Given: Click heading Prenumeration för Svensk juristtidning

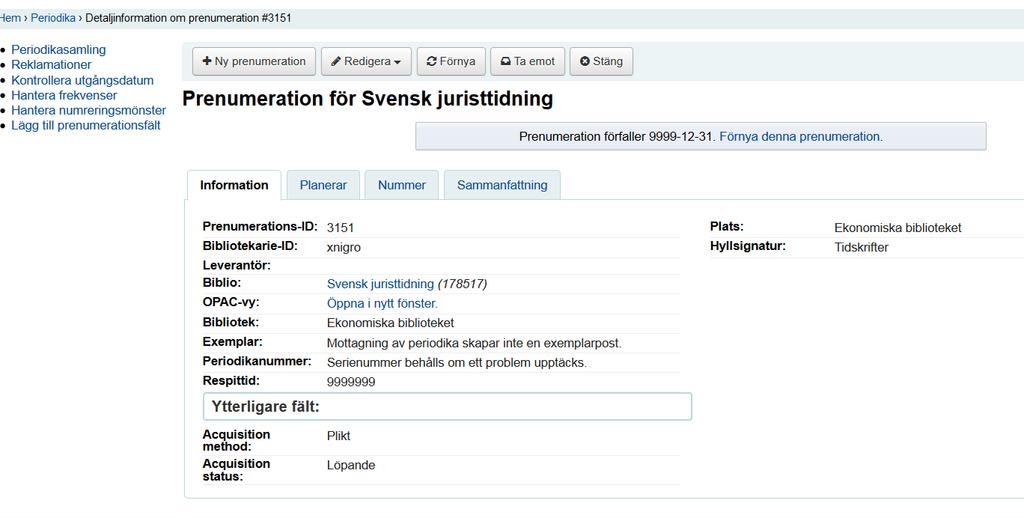Looking at the screenshot, I should [368, 99].
